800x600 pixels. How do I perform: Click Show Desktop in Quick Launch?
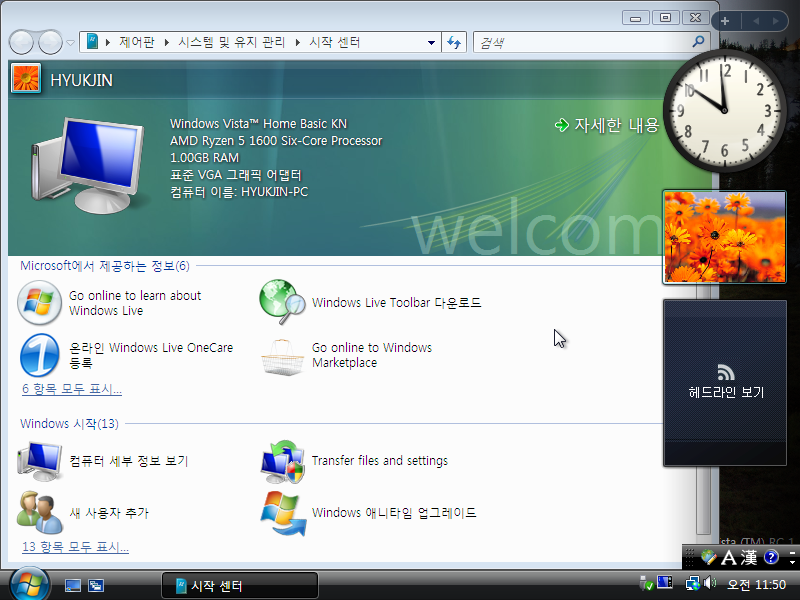(73, 585)
